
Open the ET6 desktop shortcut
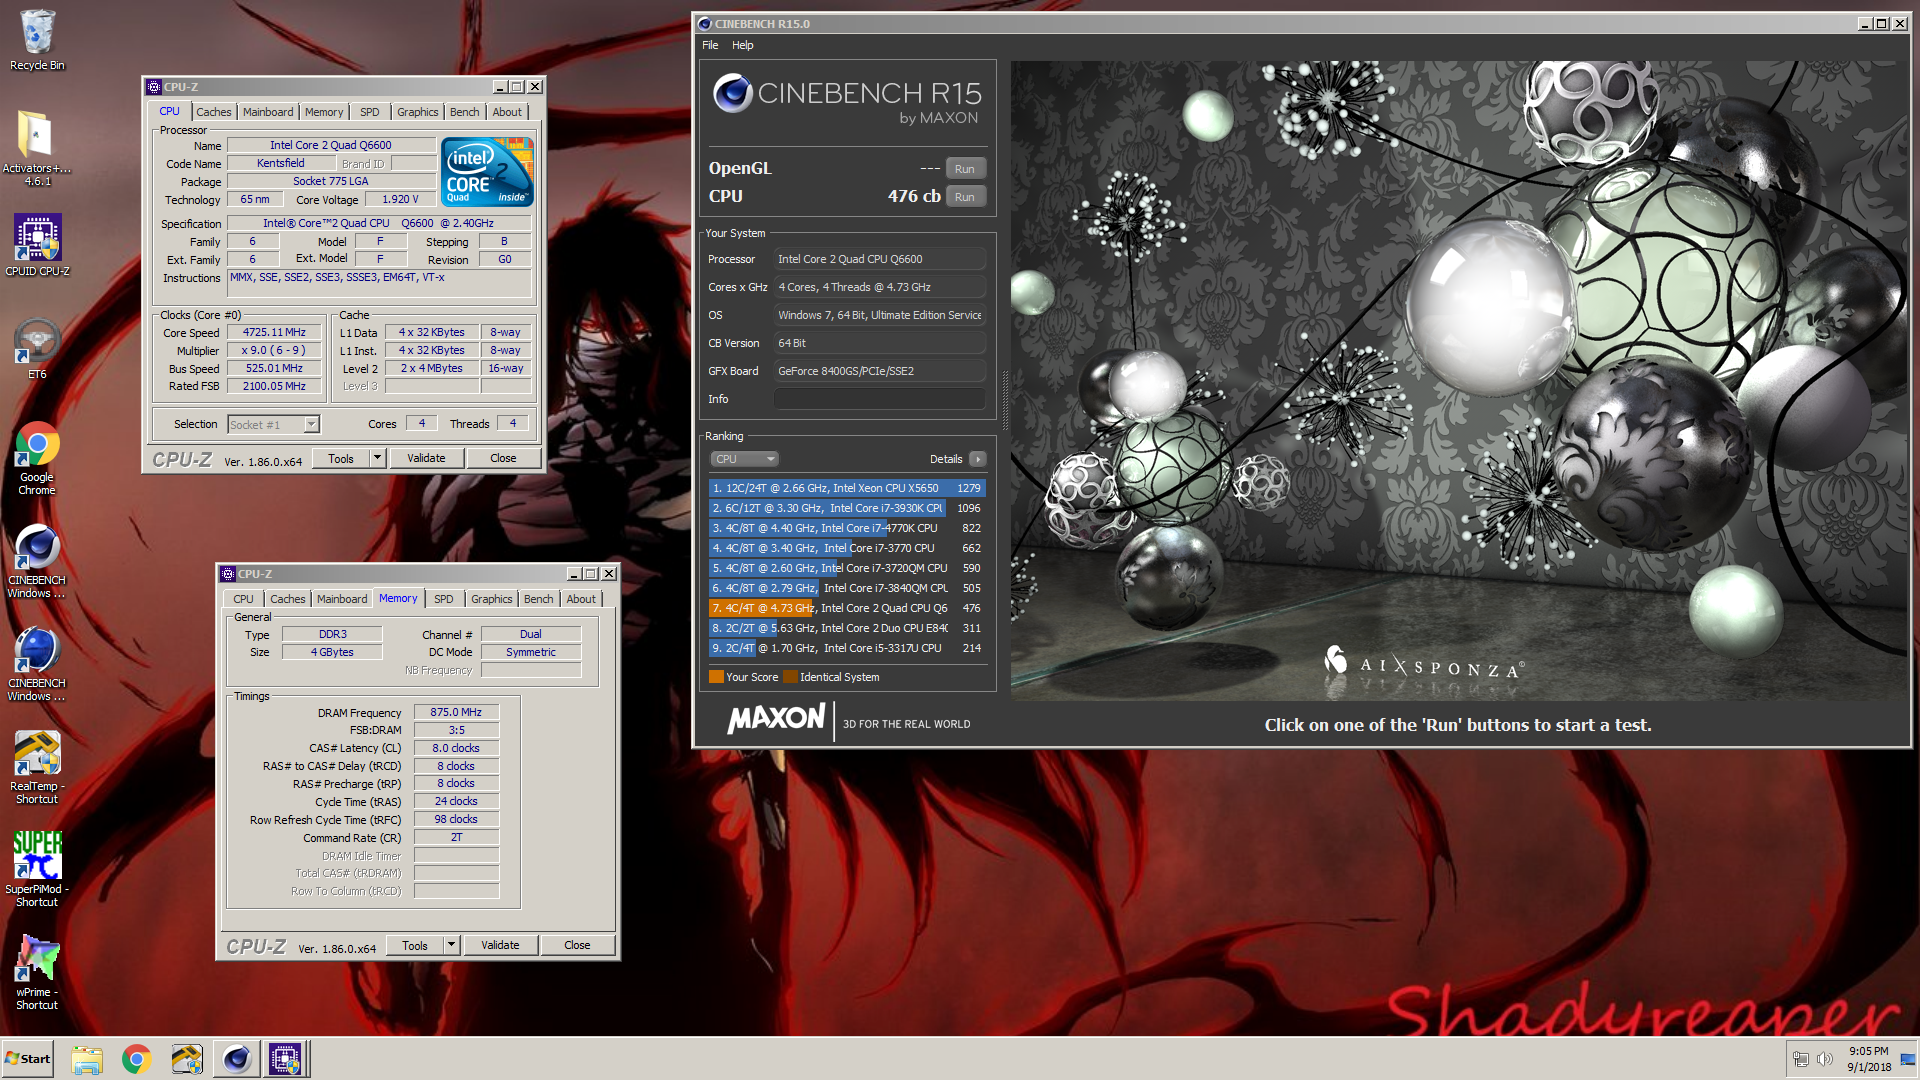(37, 349)
